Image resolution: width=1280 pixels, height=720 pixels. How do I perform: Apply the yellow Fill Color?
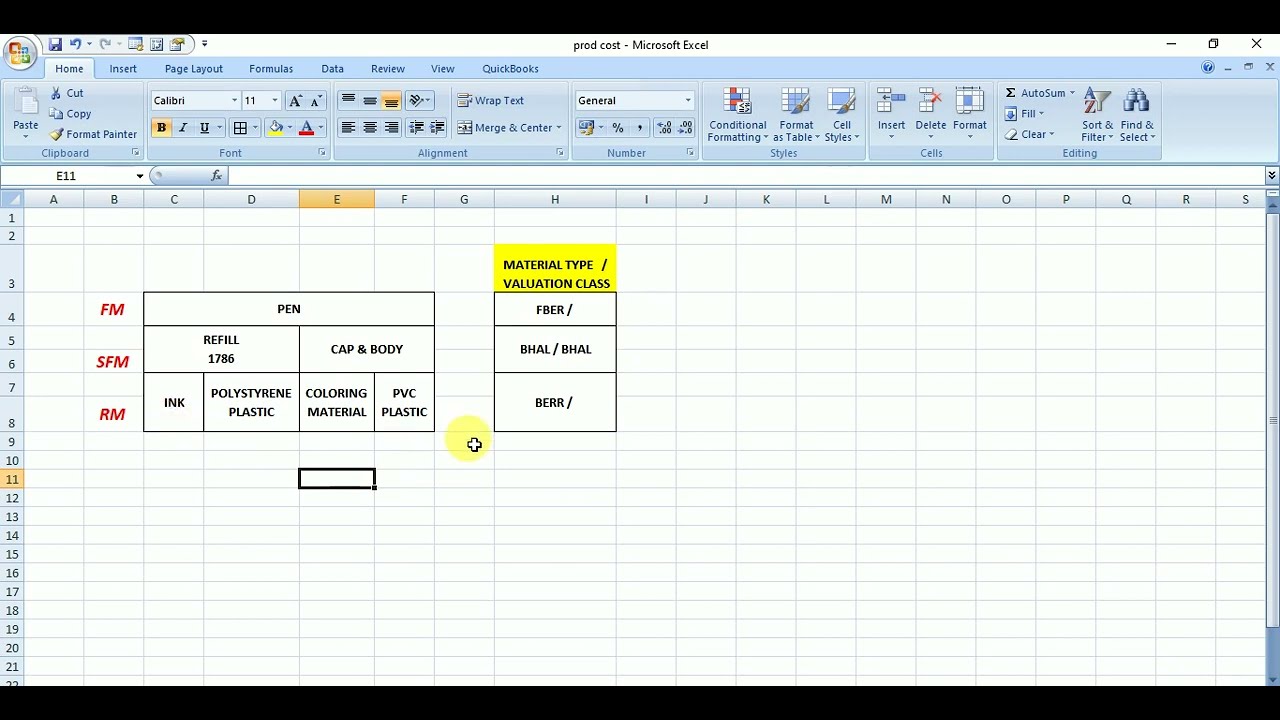click(x=275, y=128)
